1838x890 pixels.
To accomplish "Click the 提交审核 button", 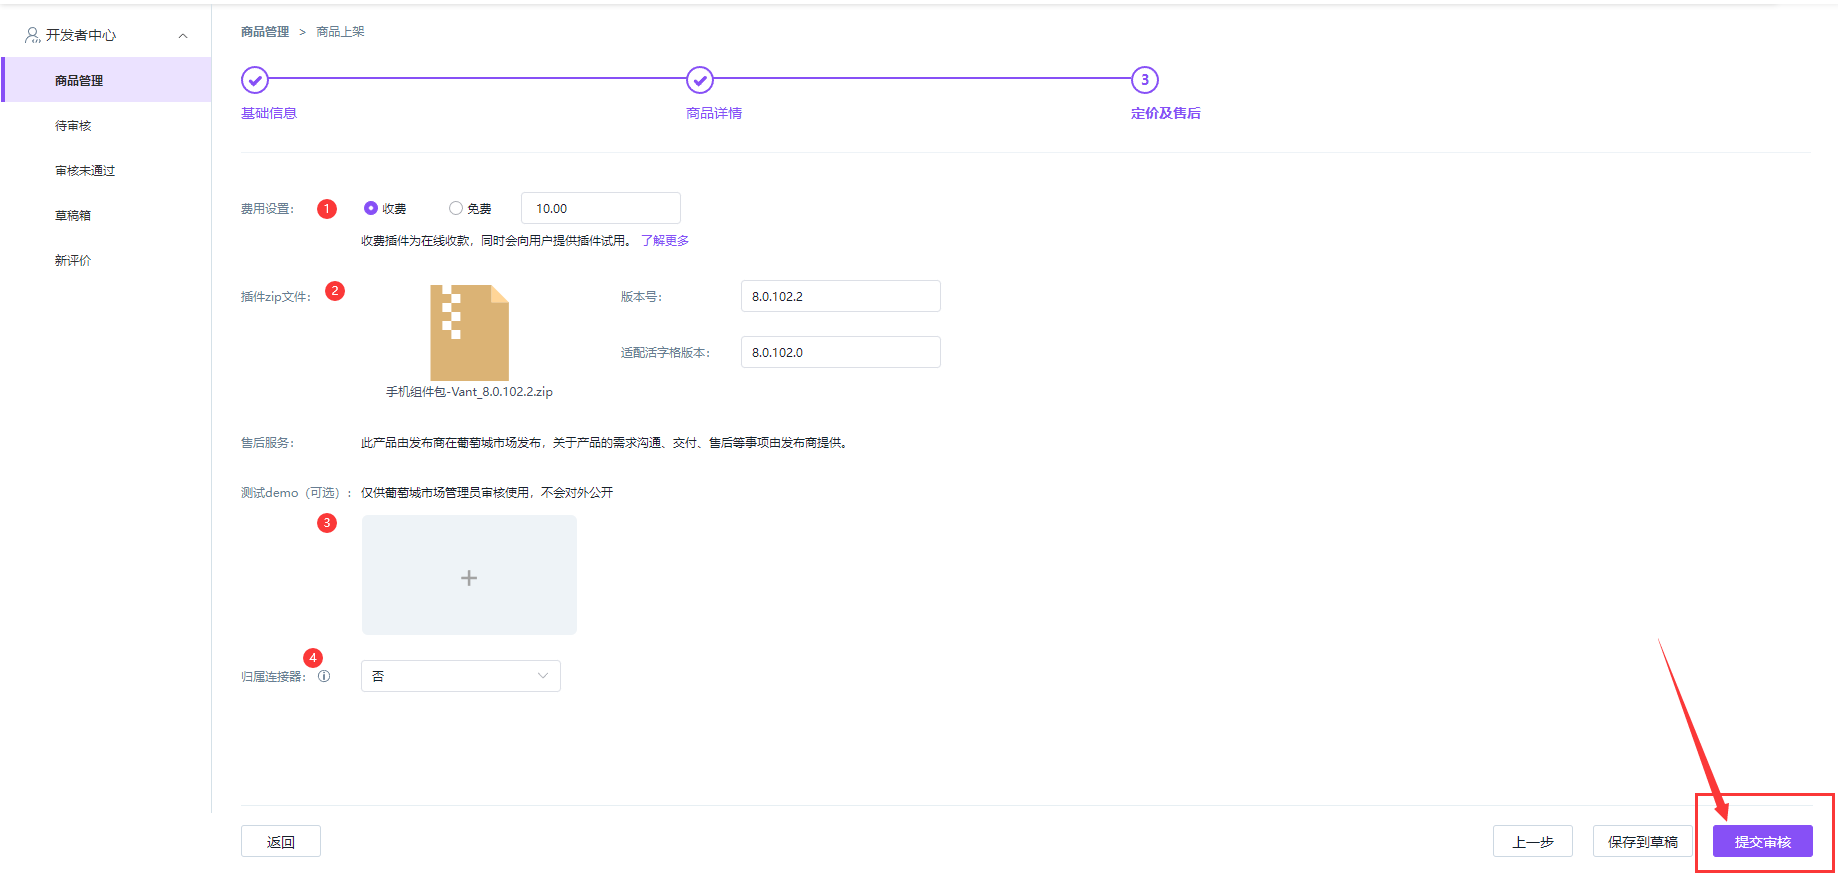I will [1763, 841].
